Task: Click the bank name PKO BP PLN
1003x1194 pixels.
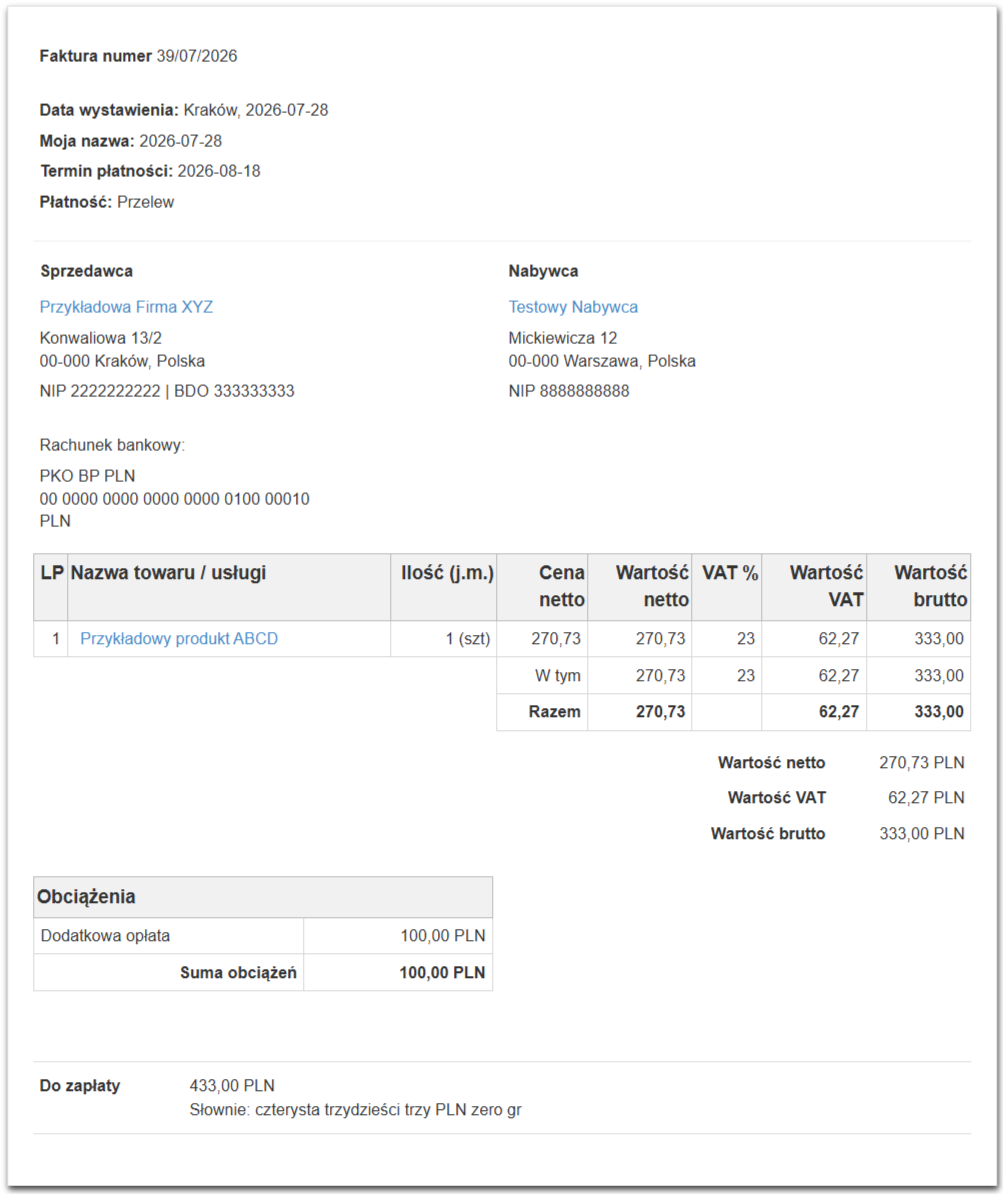Action: [88, 476]
